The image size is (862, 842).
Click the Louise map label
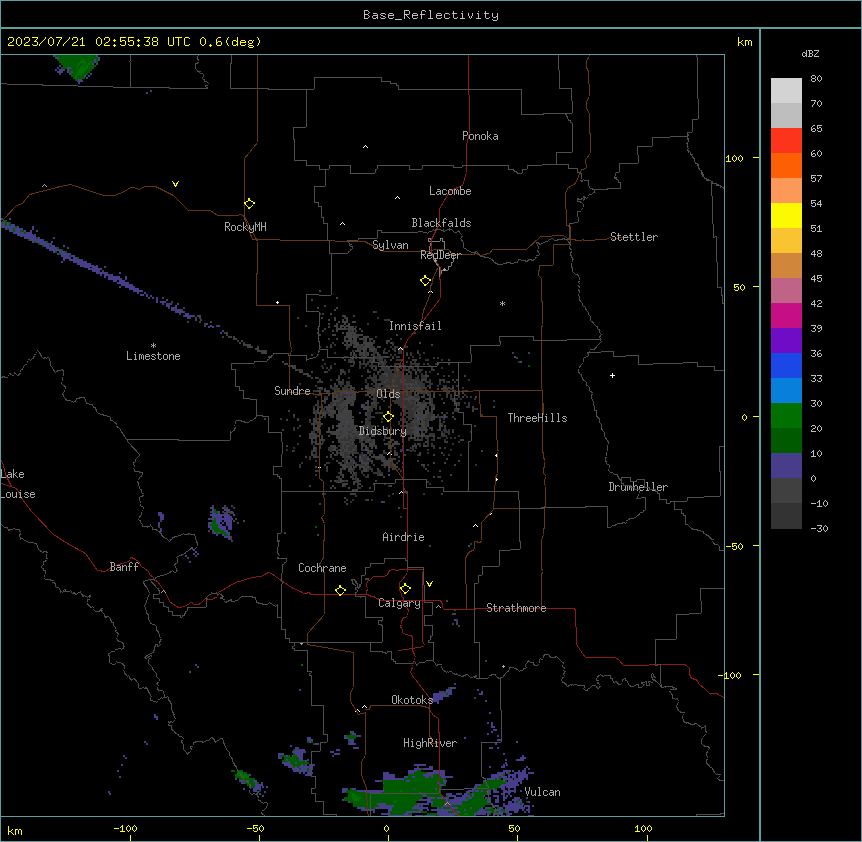click(18, 494)
